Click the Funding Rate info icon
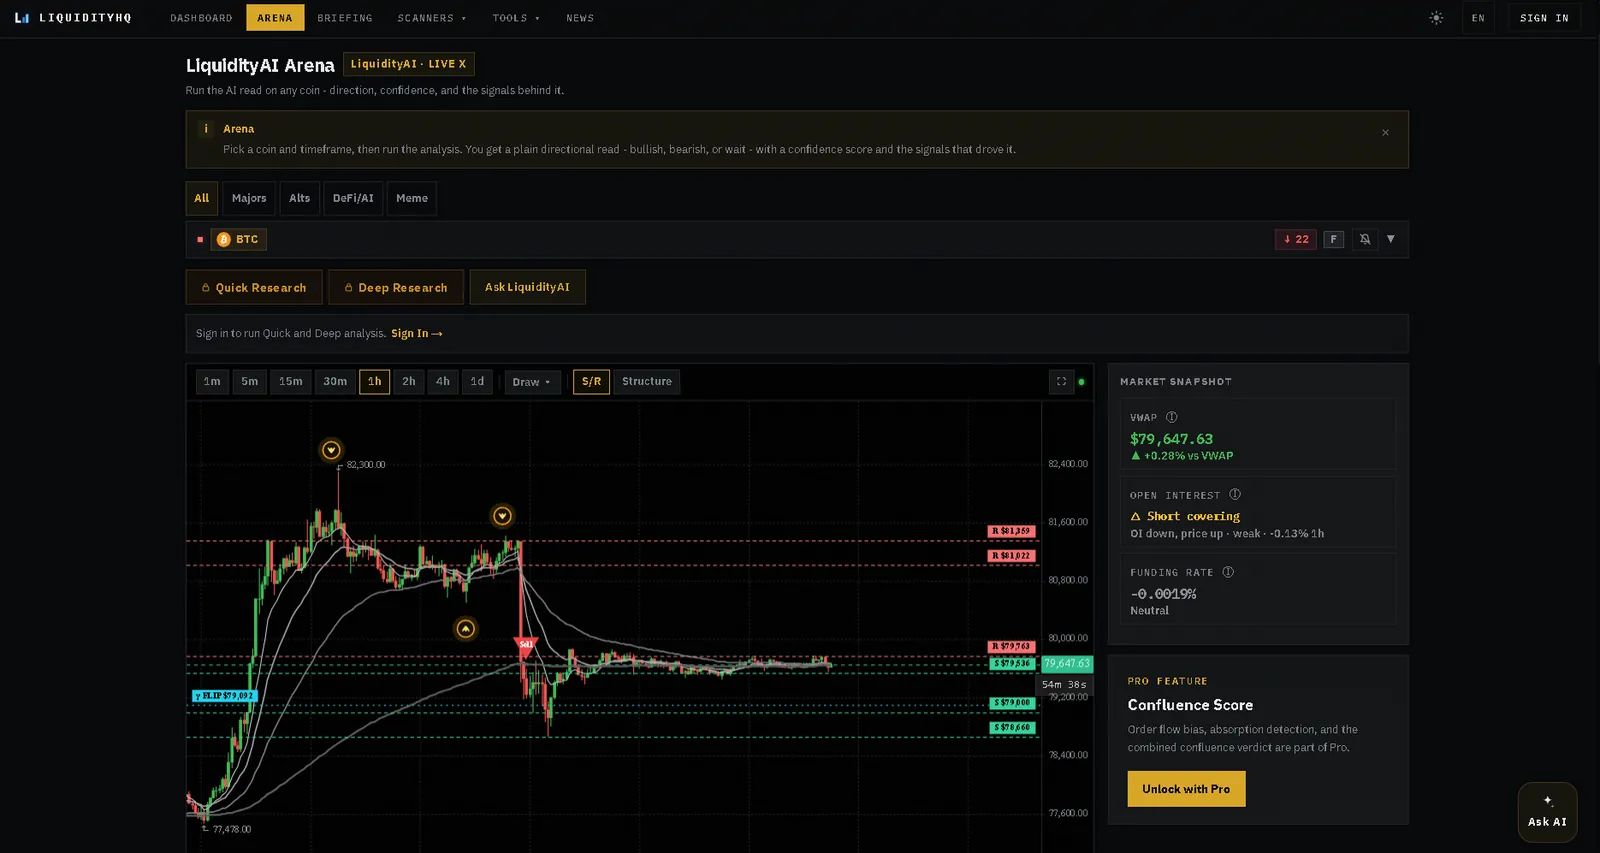Image resolution: width=1600 pixels, height=853 pixels. [1228, 572]
